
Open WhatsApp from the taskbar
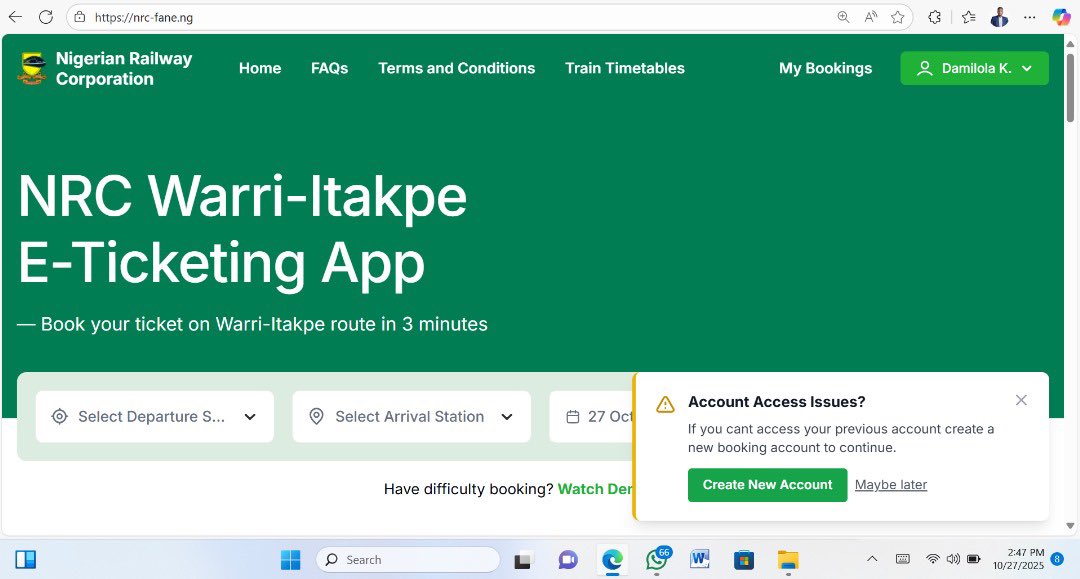[x=657, y=560]
